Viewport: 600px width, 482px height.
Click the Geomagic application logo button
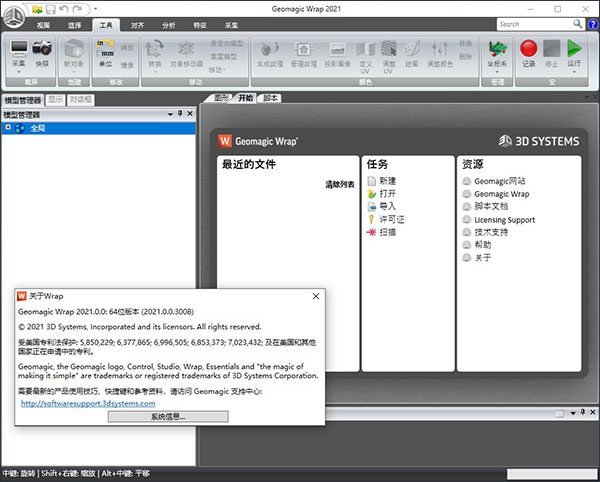coord(14,13)
